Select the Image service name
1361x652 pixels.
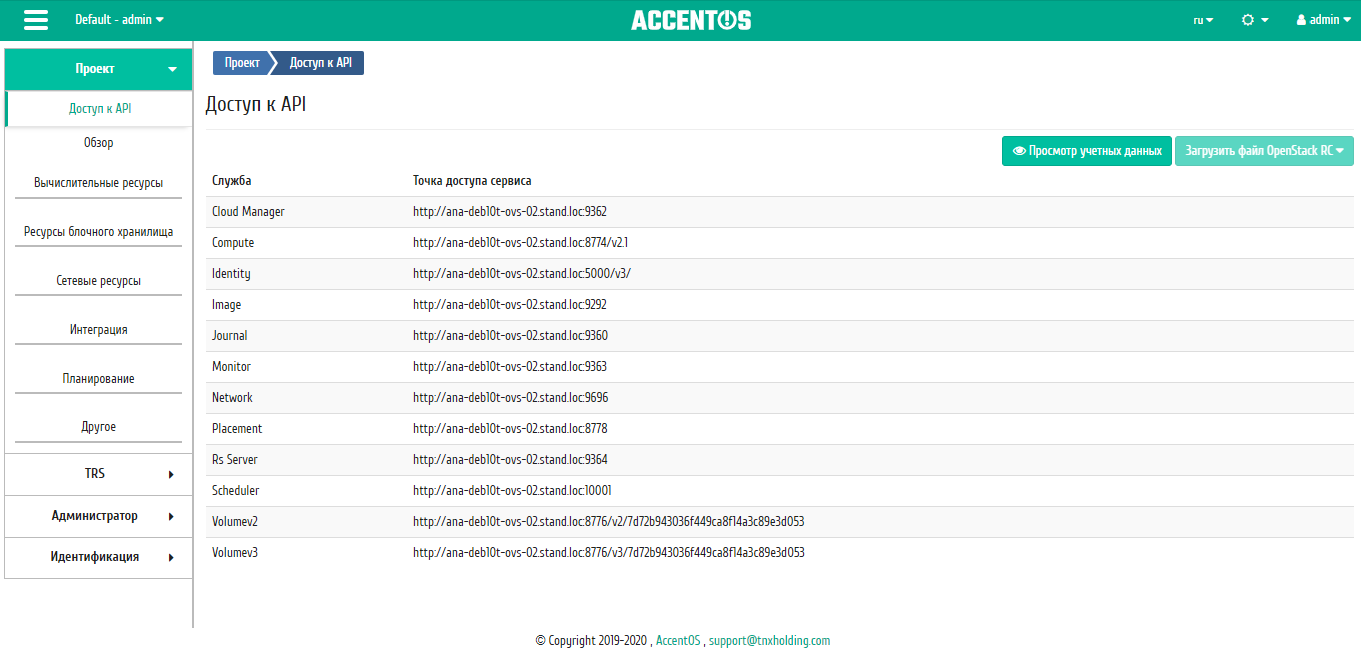[226, 305]
